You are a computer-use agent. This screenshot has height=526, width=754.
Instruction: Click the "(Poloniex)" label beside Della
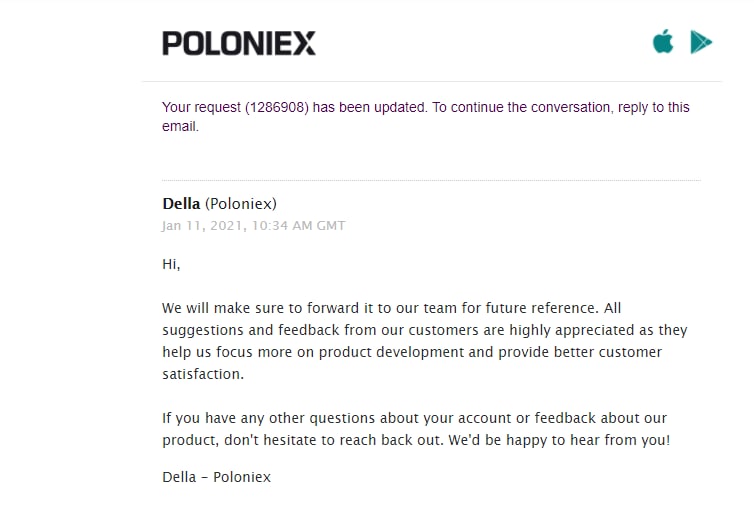[x=241, y=204]
